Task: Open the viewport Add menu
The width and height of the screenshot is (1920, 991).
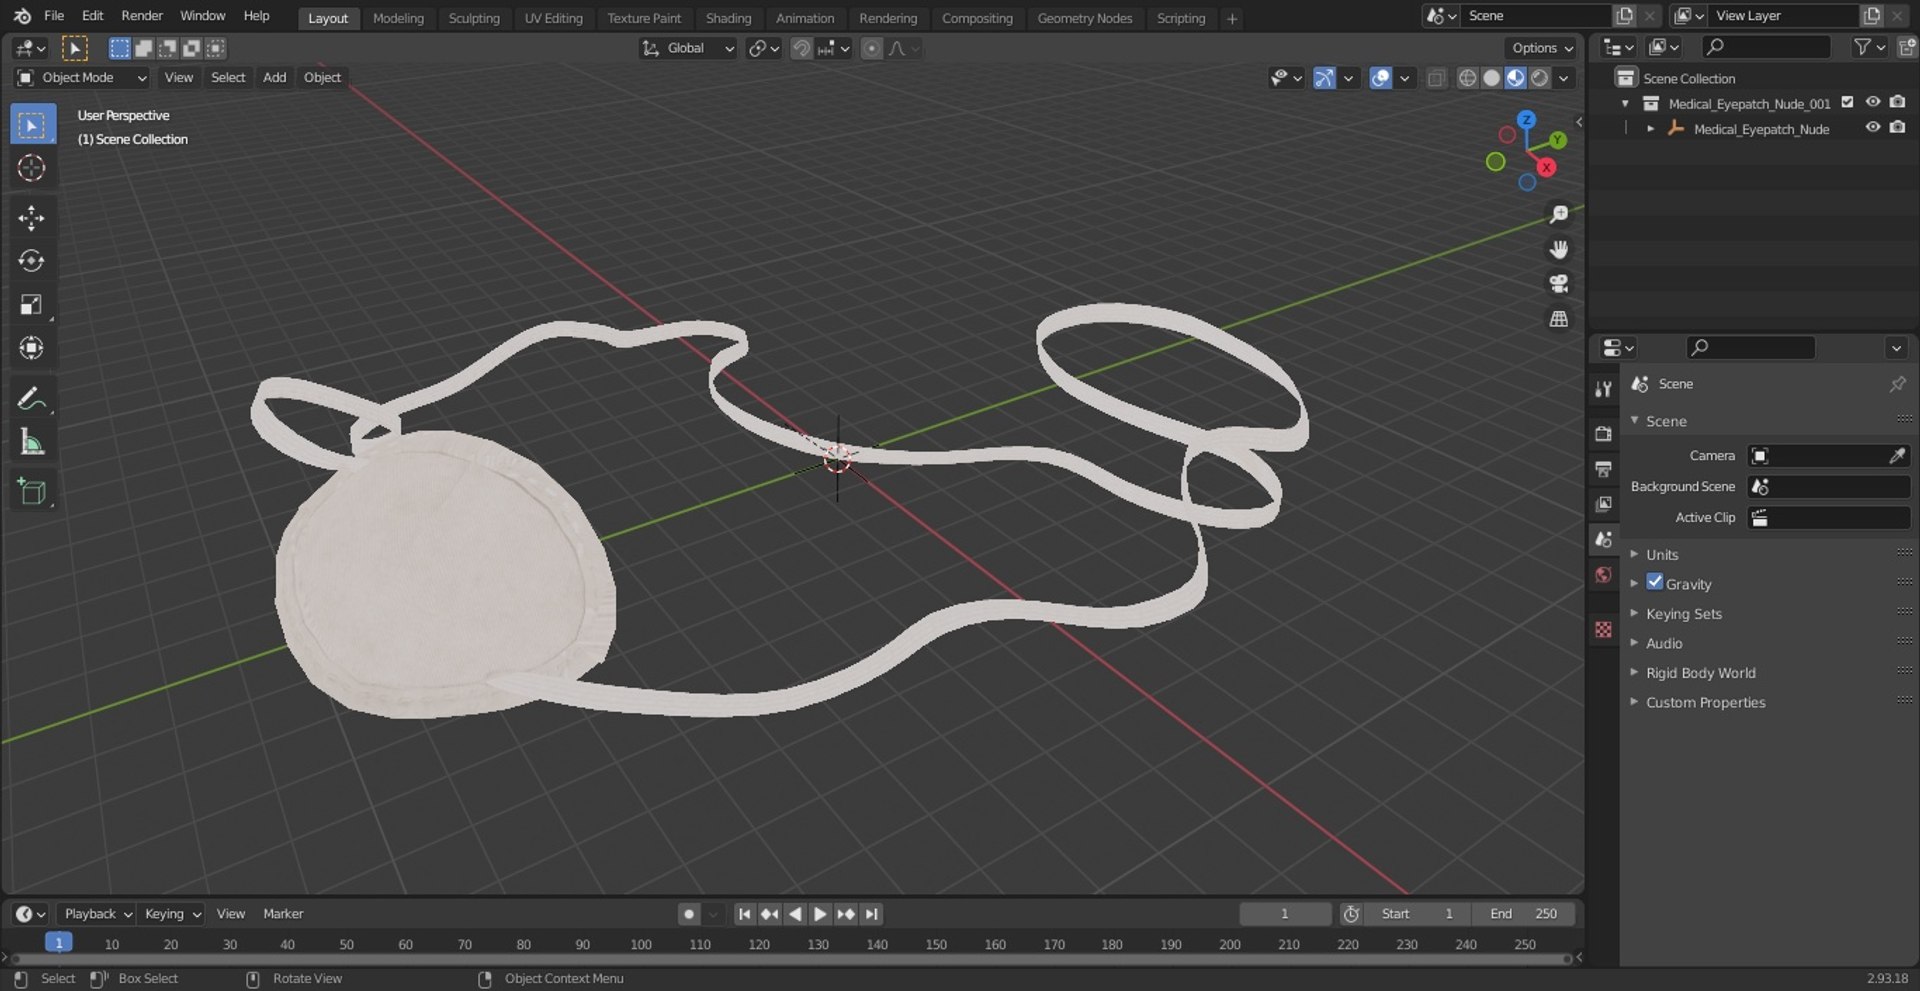Action: pyautogui.click(x=274, y=78)
